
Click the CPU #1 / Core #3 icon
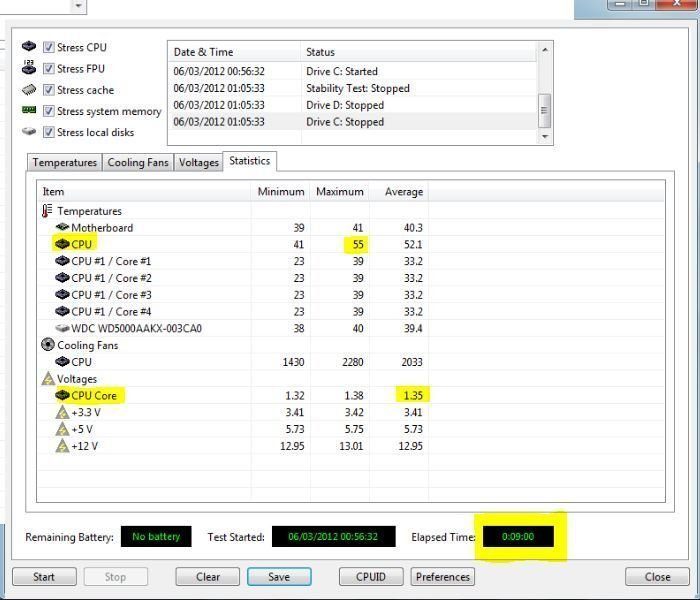tap(62, 295)
